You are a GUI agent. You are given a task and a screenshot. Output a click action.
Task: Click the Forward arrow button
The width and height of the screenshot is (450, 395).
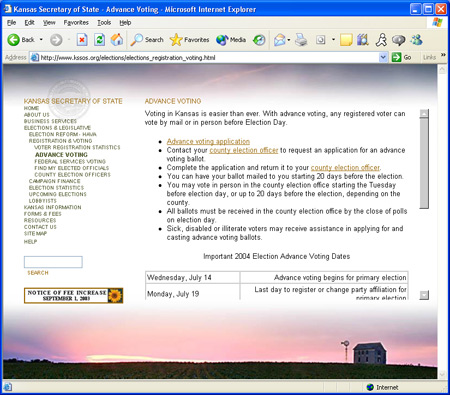pos(56,40)
